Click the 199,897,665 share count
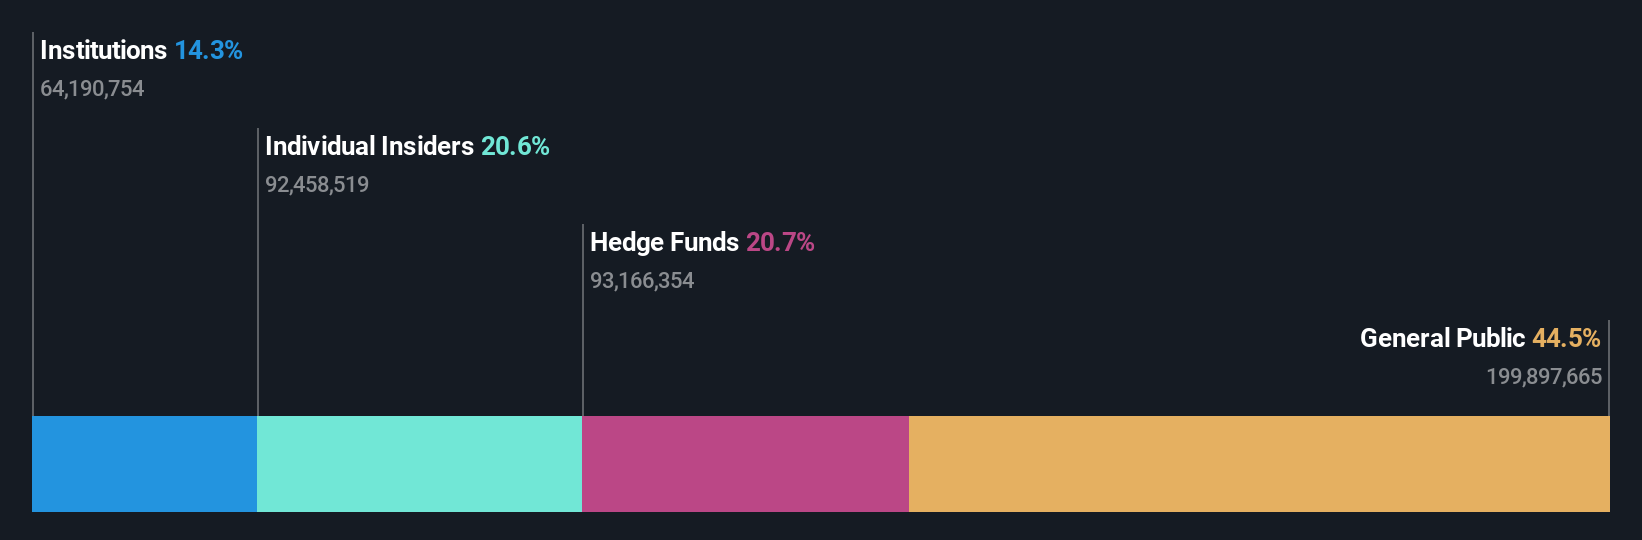The width and height of the screenshot is (1642, 540). [x=1543, y=377]
